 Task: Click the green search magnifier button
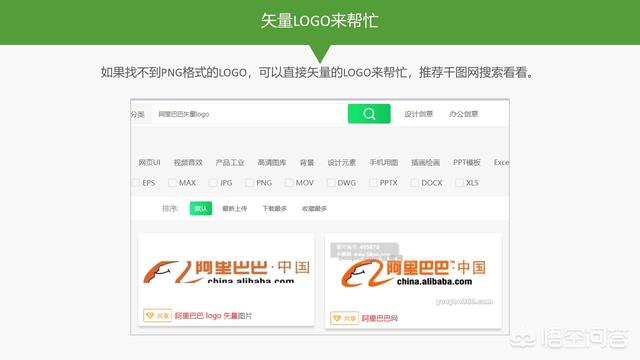pos(369,113)
